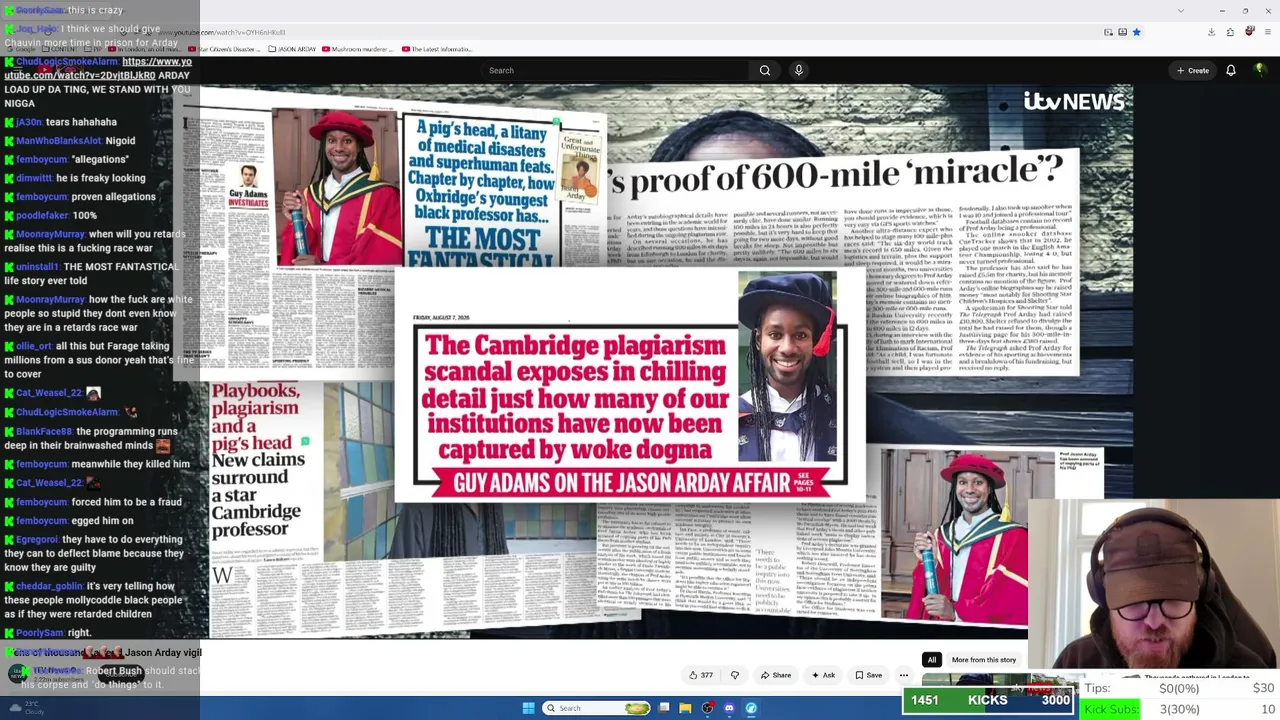
Task: Click chat username poodlefaker
Action: pos(42,215)
